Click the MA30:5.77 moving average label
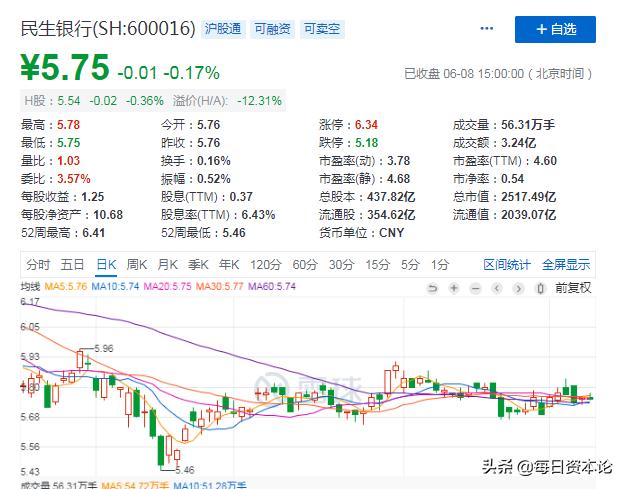 point(220,286)
